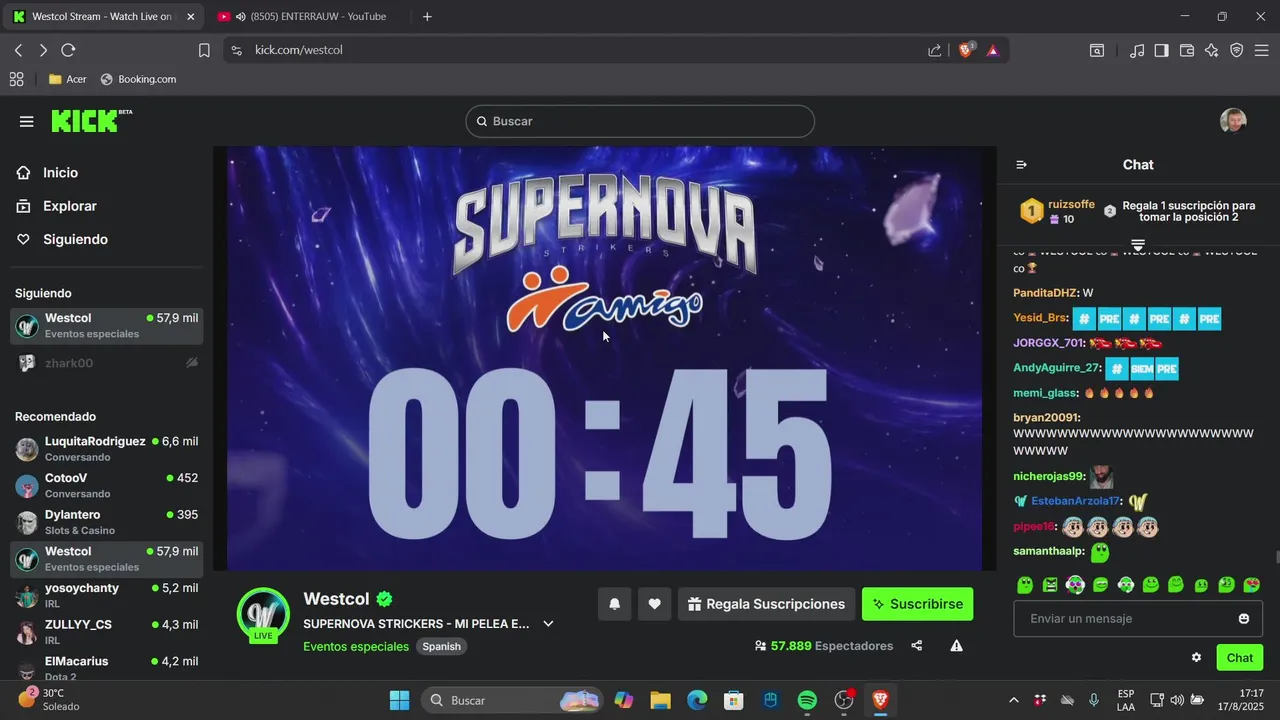Screen dimensions: 1280x720
Task: Insert the first green blob emote
Action: pos(1025,585)
